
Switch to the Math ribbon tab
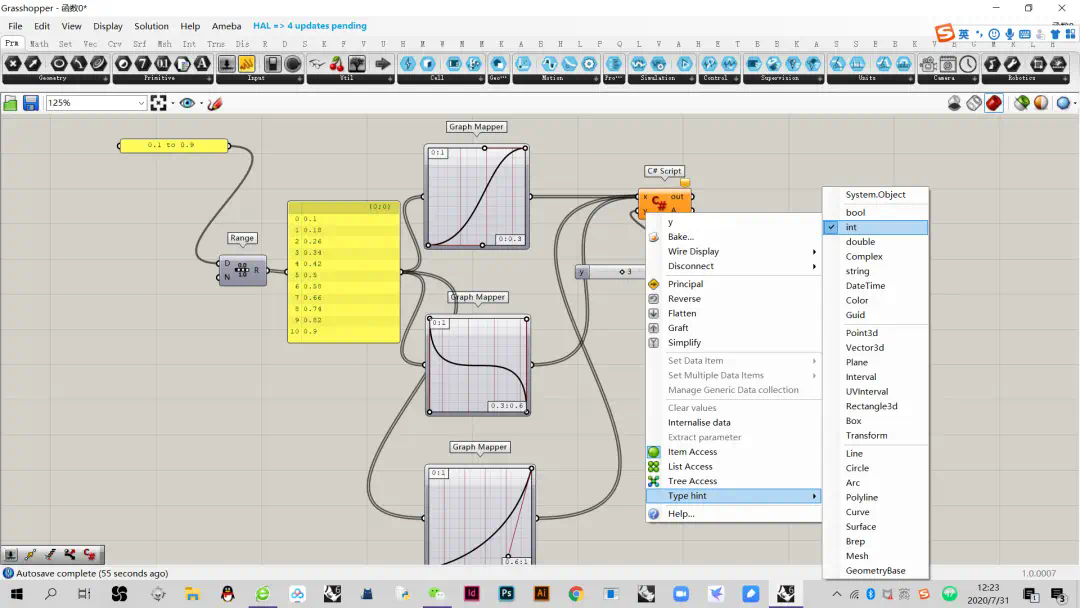(39, 43)
